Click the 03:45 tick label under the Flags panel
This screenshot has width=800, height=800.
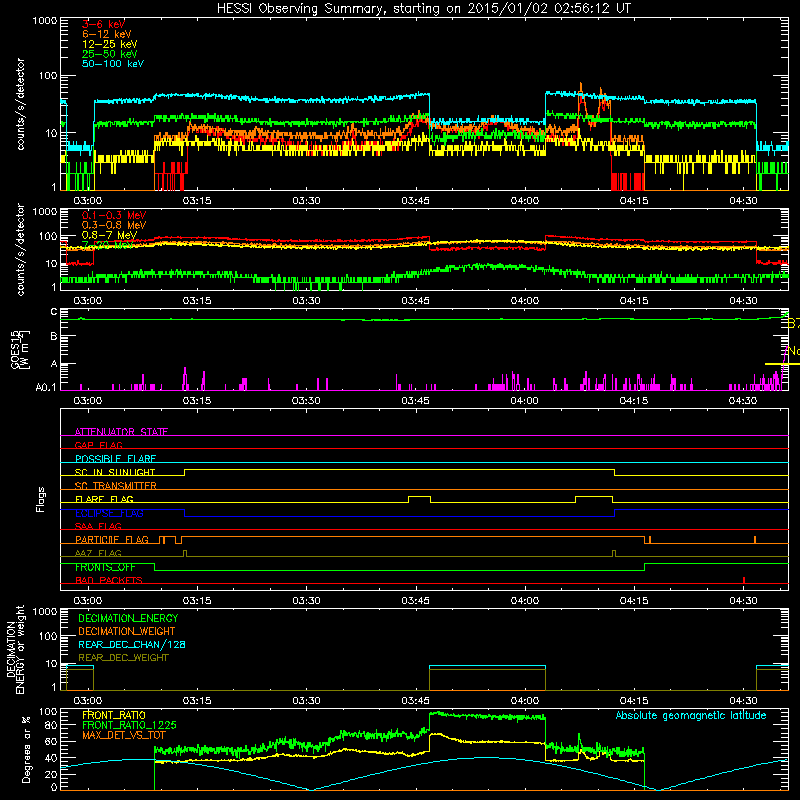[x=415, y=601]
